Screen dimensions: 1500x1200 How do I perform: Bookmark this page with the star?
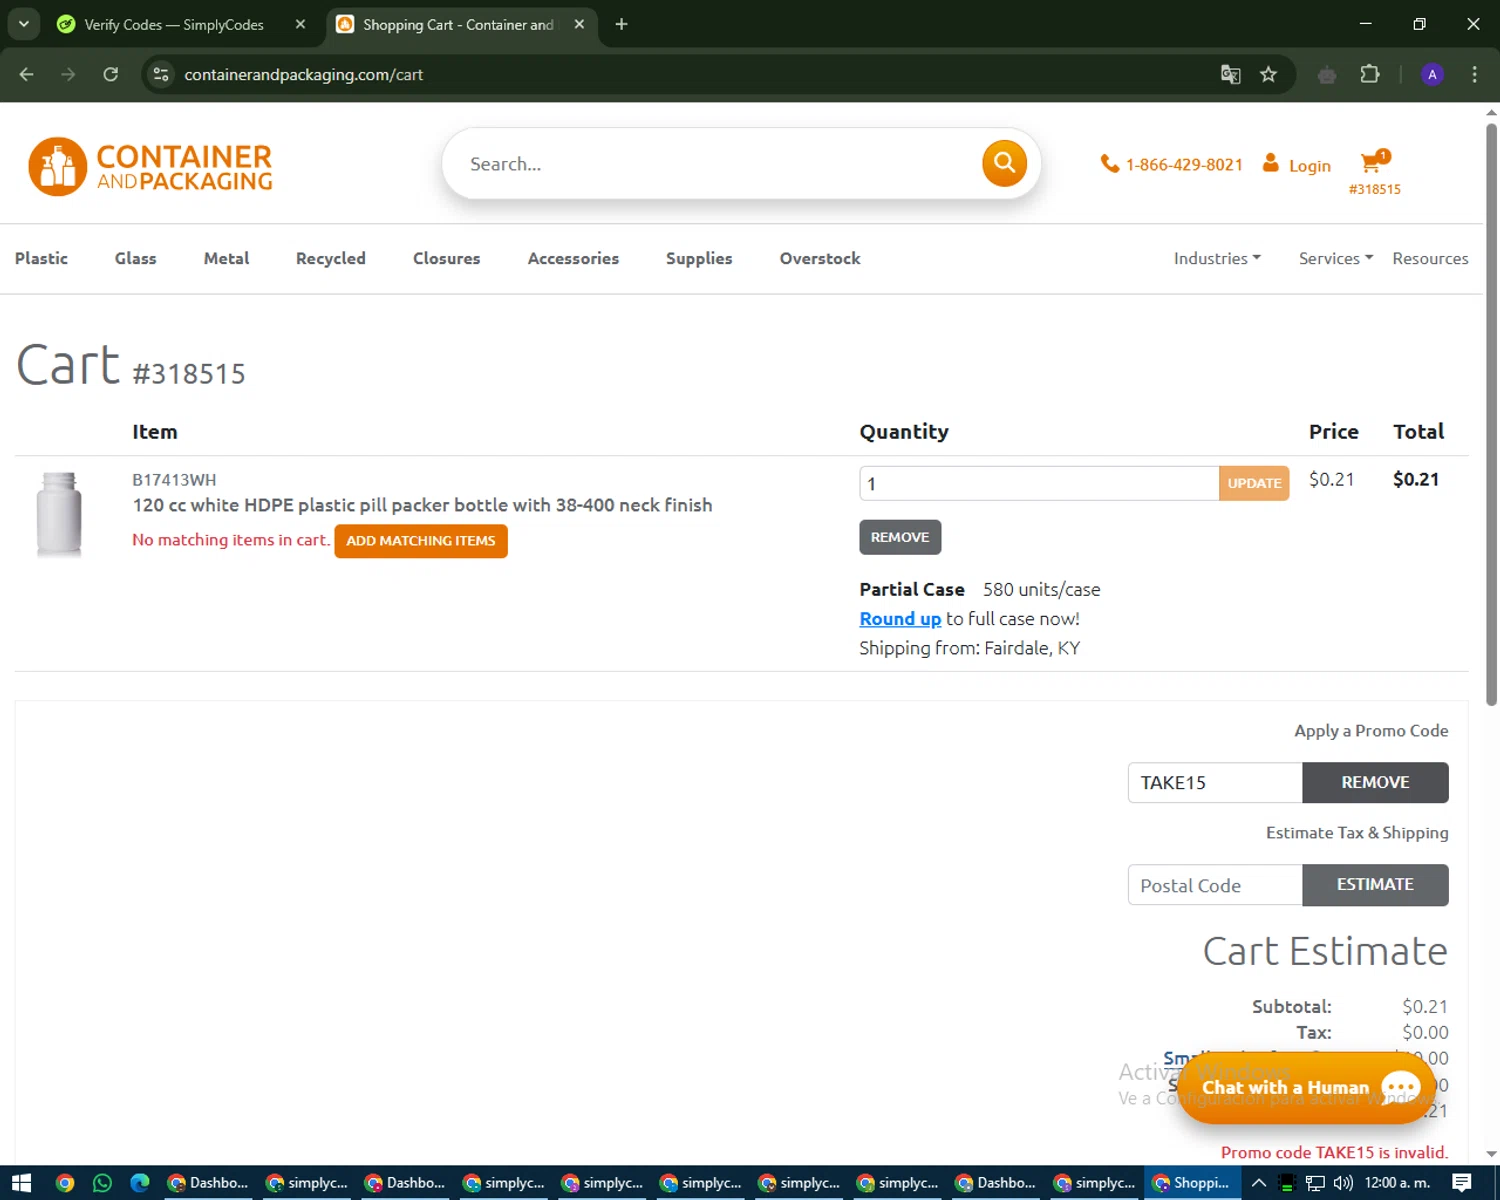(x=1268, y=74)
